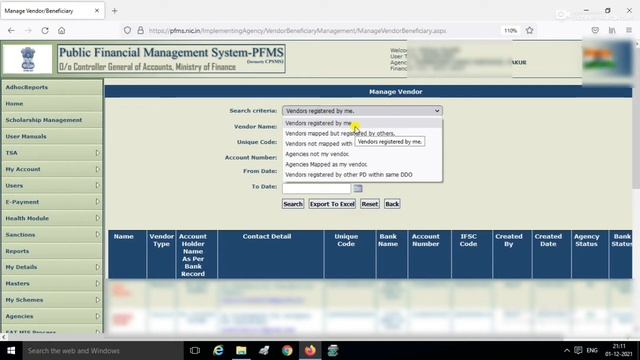Click the ENG language indicator
640x360 pixels.
click(592, 351)
